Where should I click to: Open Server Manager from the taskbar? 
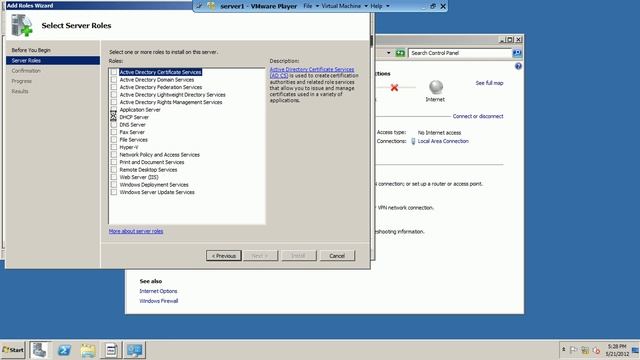pos(40,350)
